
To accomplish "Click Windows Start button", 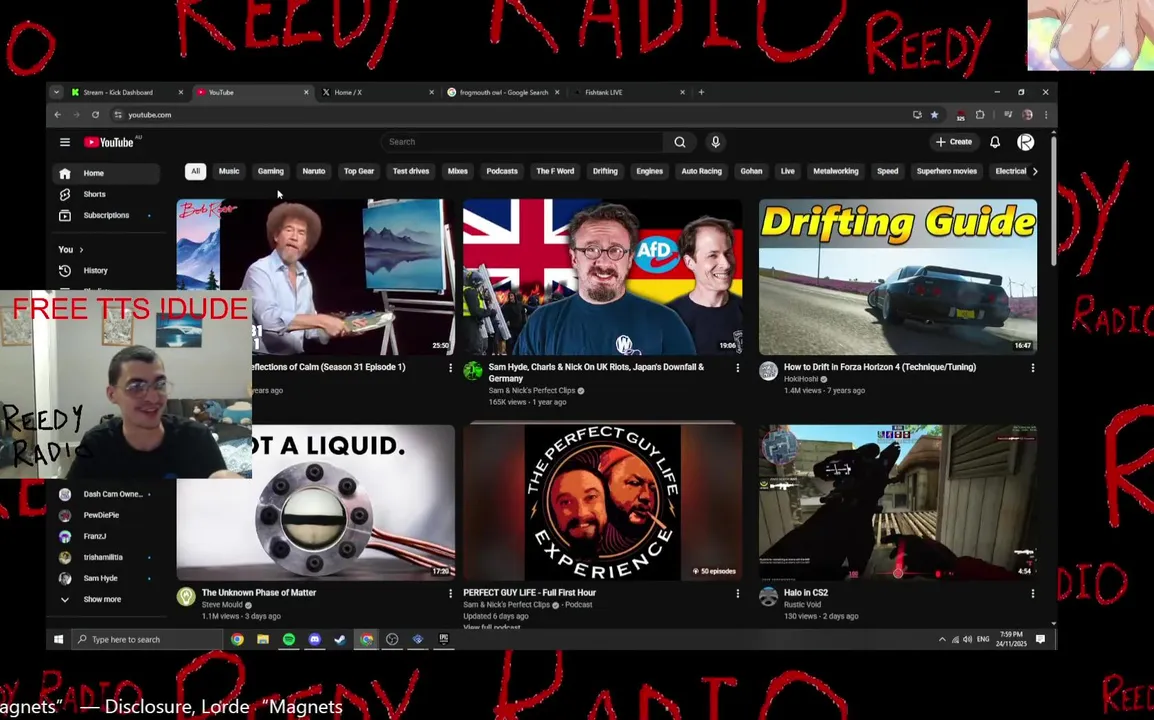I will point(59,639).
